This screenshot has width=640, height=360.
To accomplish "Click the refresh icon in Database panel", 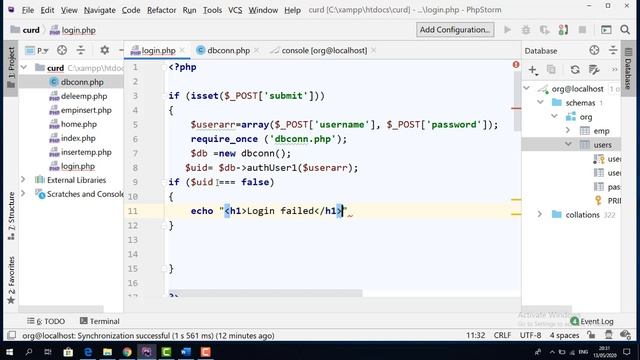I will [575, 70].
